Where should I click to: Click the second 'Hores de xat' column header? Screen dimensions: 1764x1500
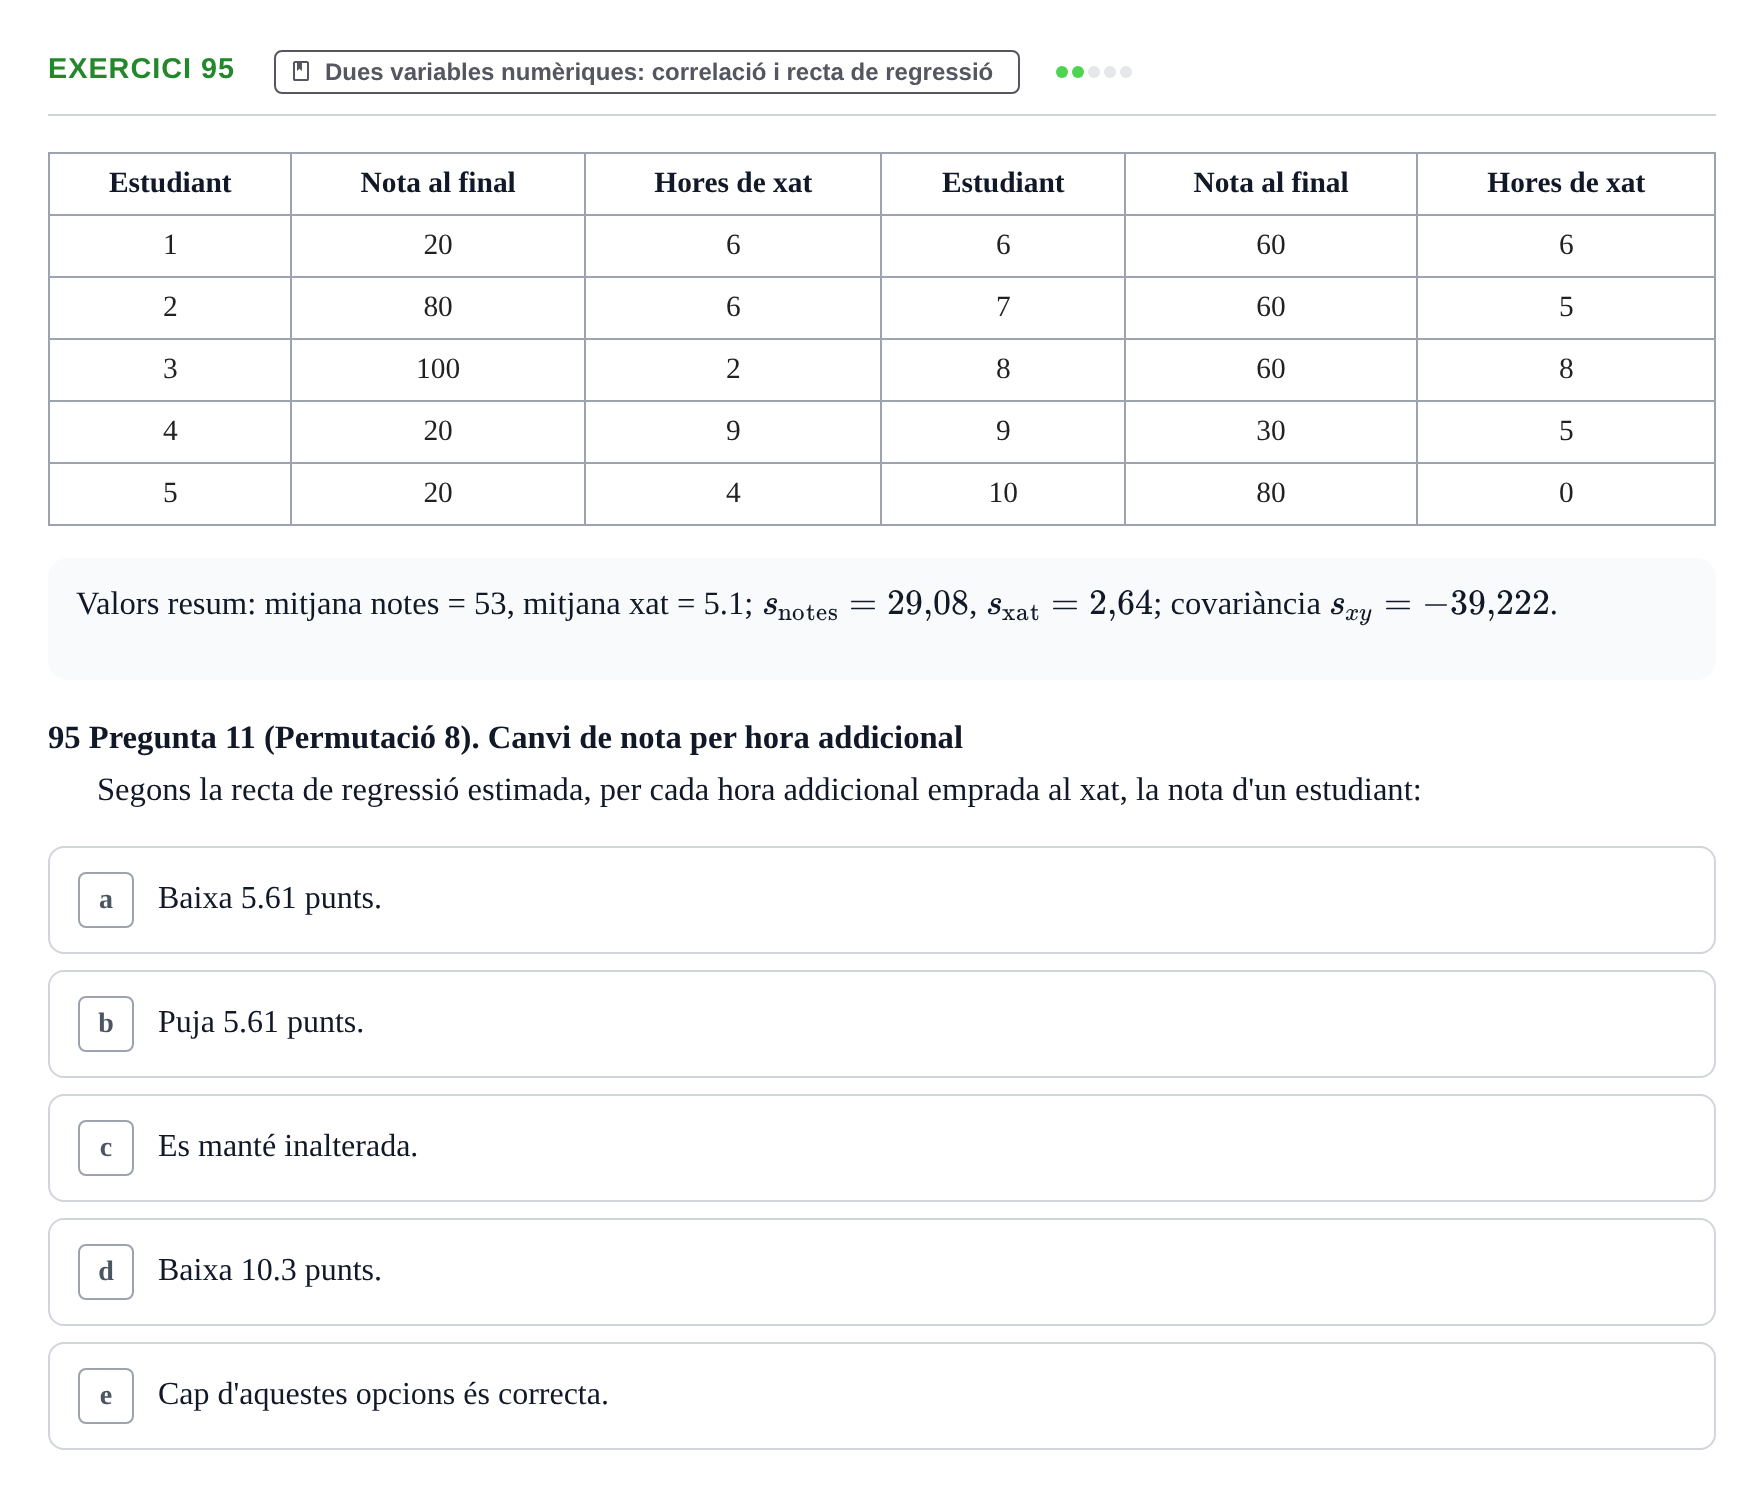tap(1566, 183)
